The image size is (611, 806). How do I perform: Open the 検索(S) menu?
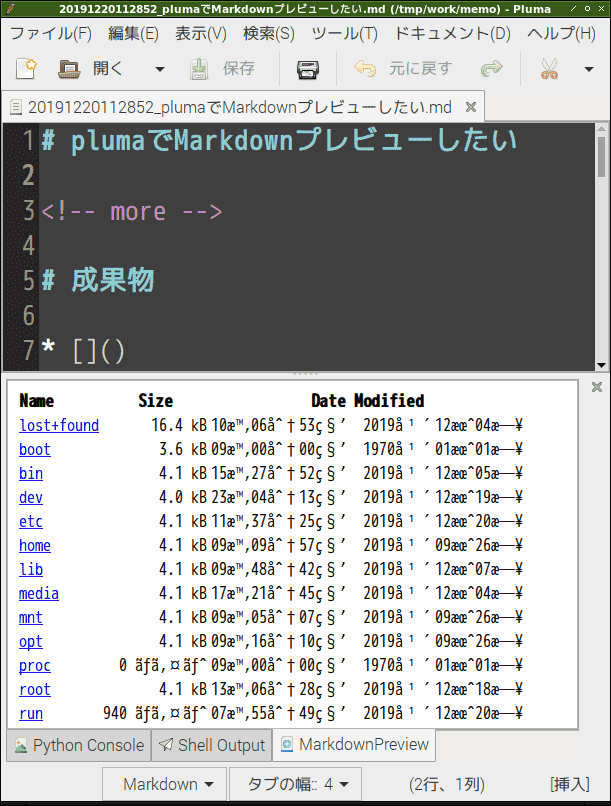pyautogui.click(x=269, y=34)
